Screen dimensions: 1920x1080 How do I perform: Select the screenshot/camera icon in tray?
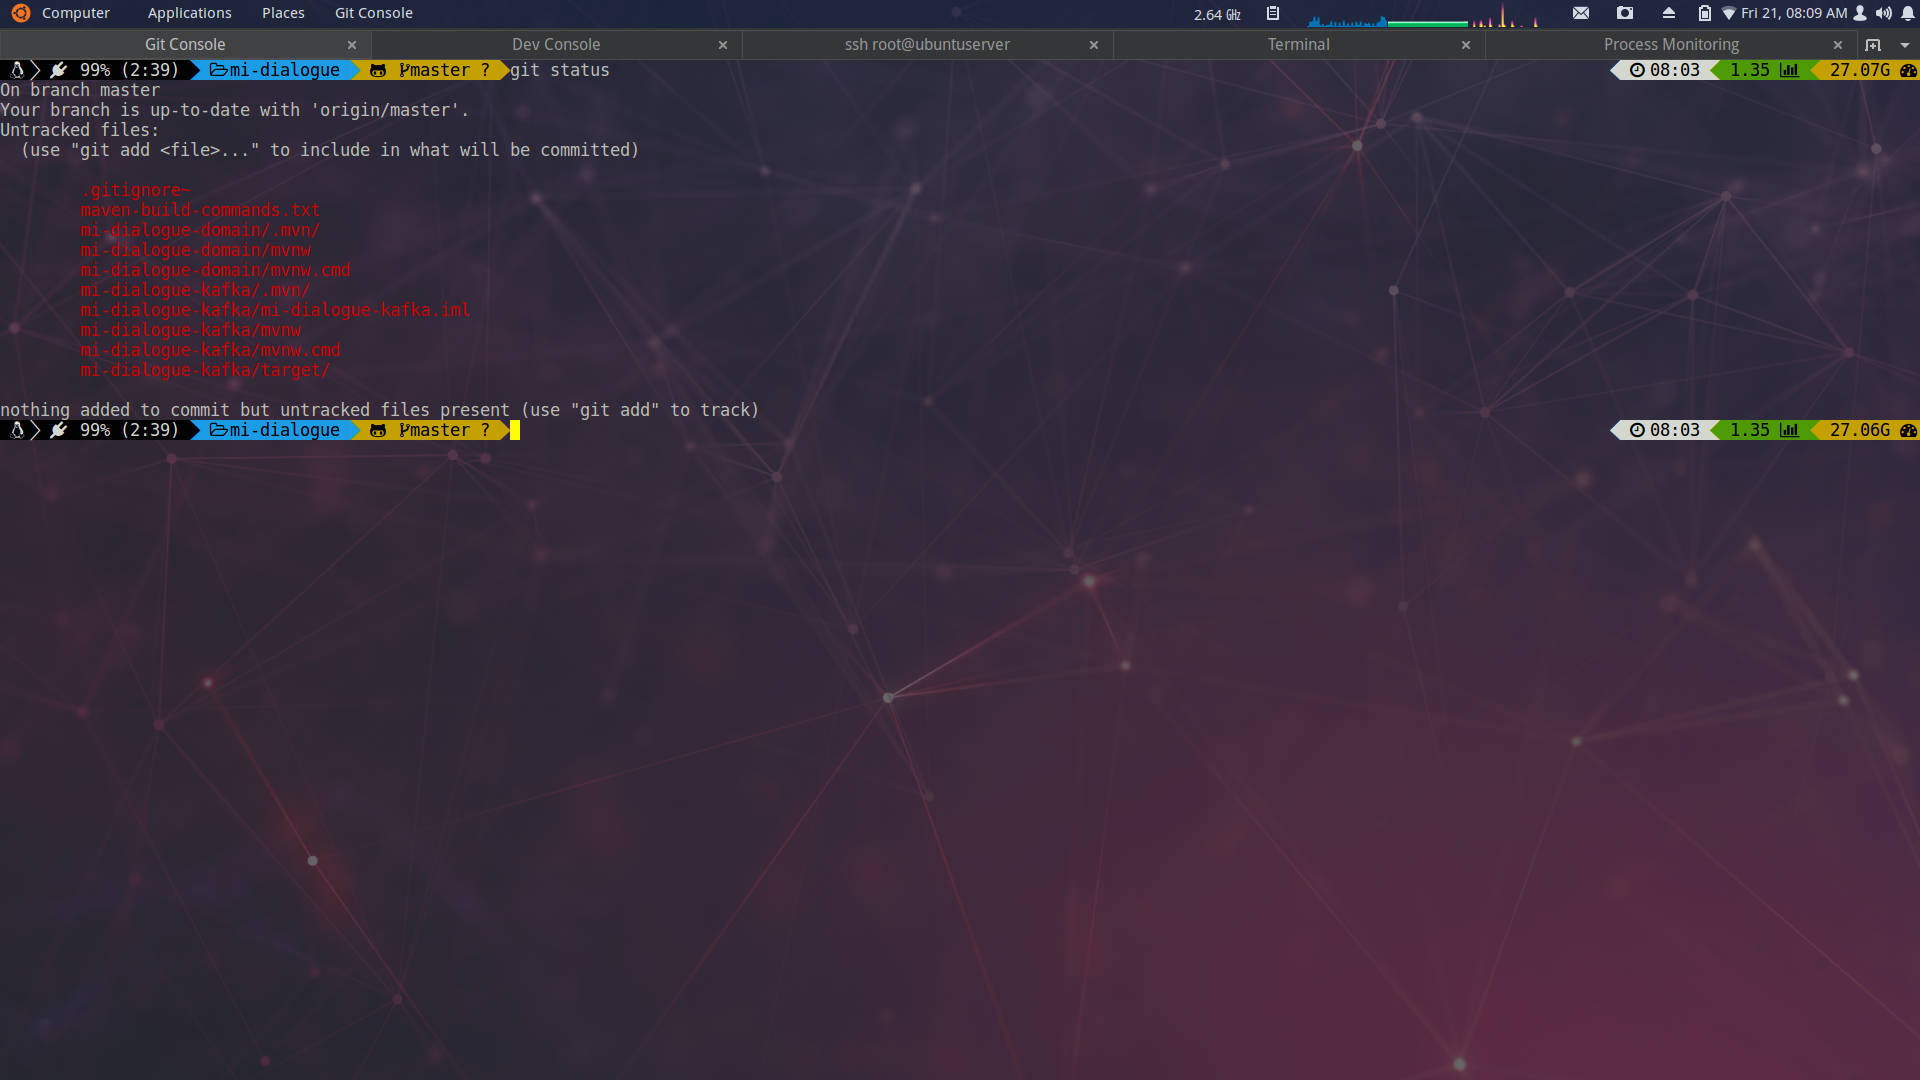click(x=1625, y=12)
